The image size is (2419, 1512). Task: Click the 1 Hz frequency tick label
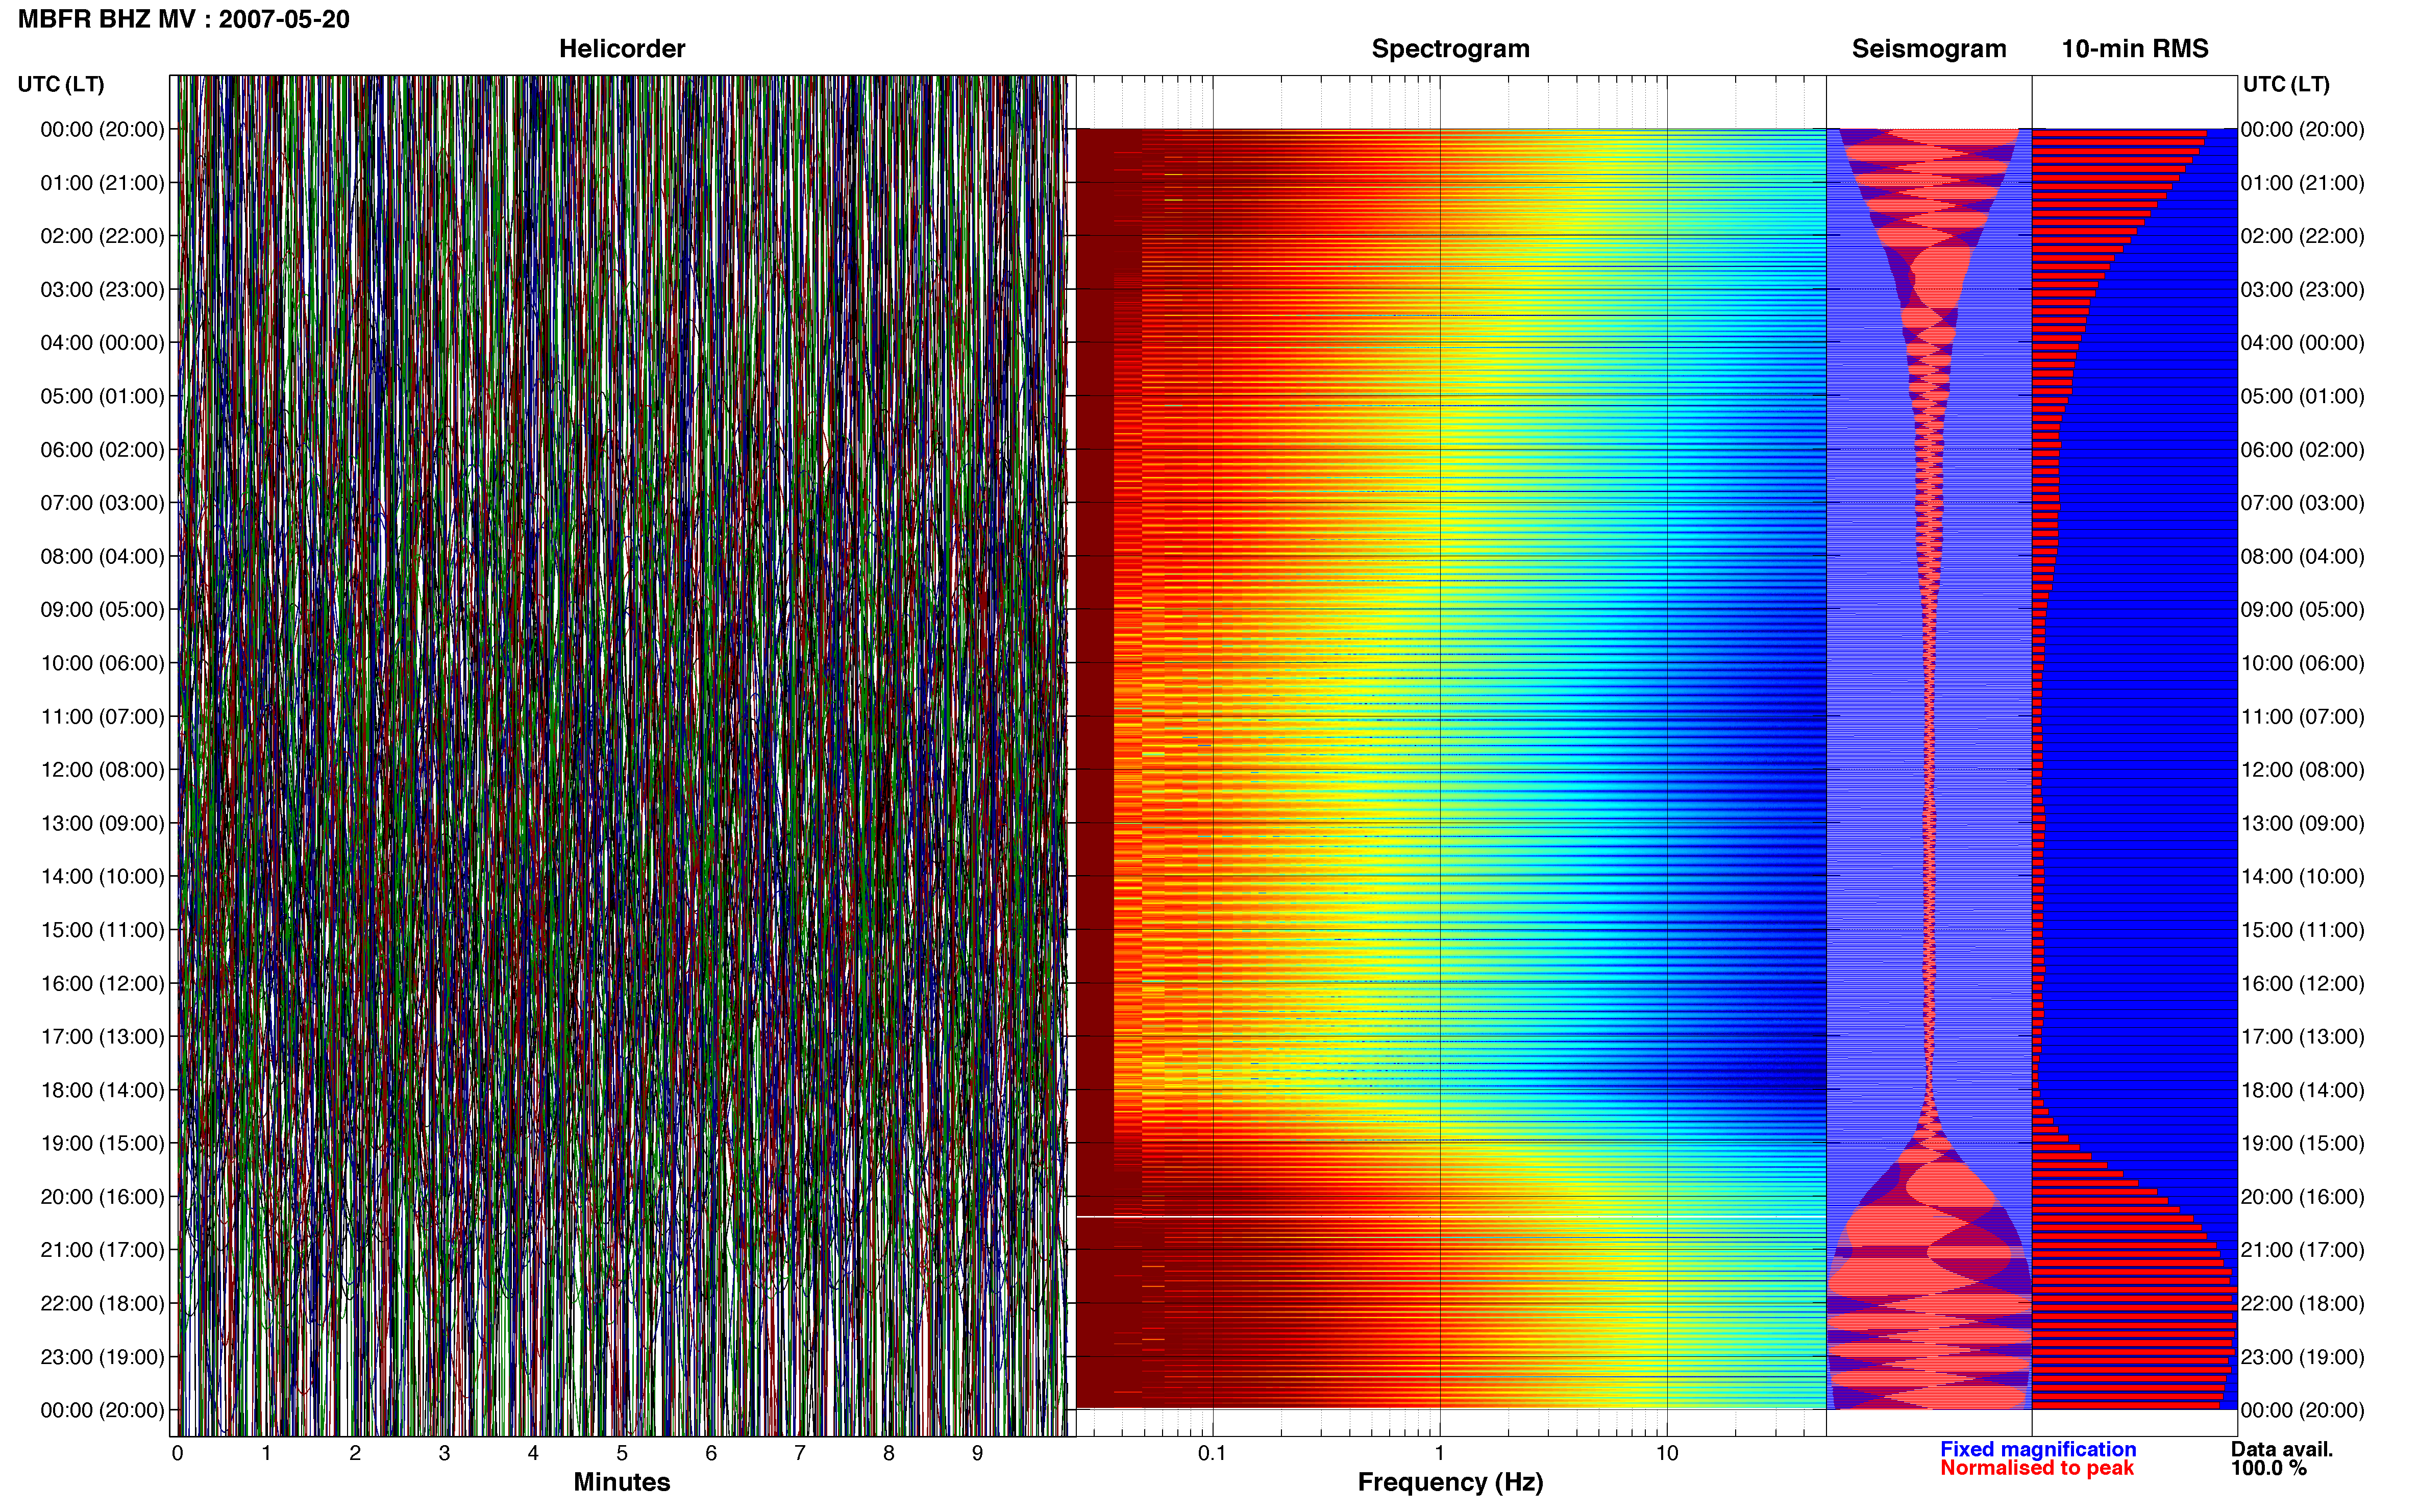click(x=1440, y=1453)
